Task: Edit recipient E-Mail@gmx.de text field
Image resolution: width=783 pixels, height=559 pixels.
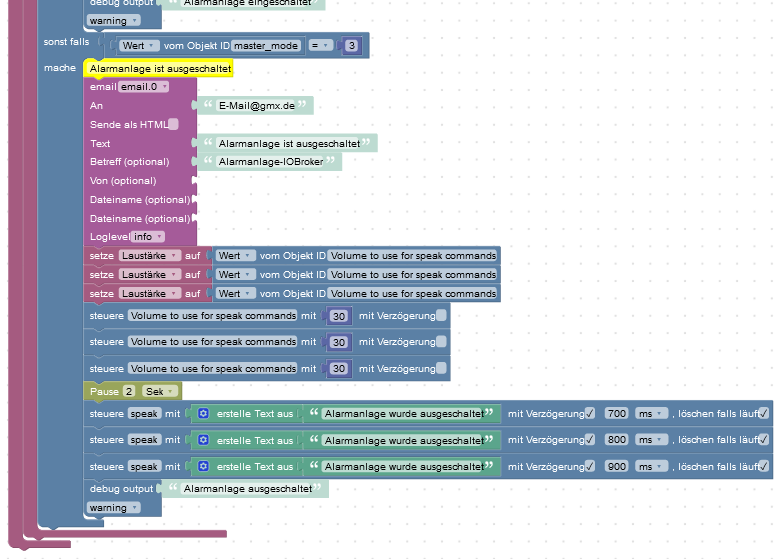Action: 257,106
